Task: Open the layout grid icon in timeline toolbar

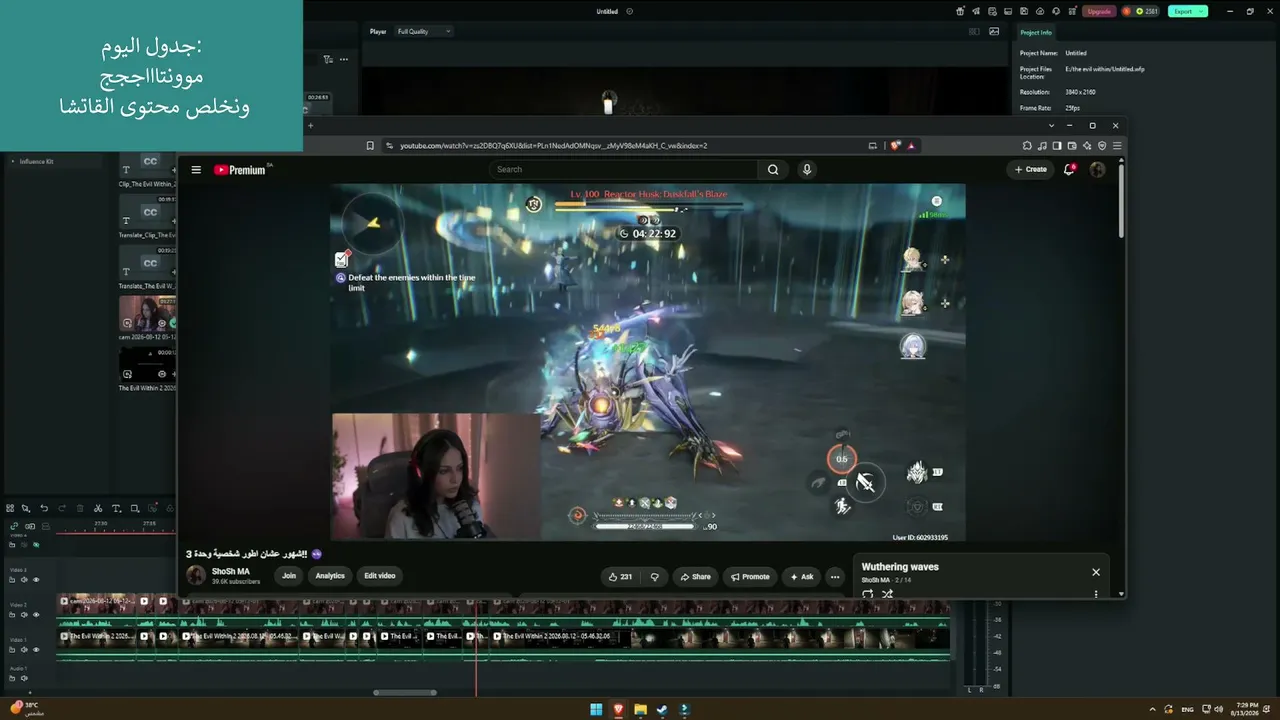Action: 10,508
